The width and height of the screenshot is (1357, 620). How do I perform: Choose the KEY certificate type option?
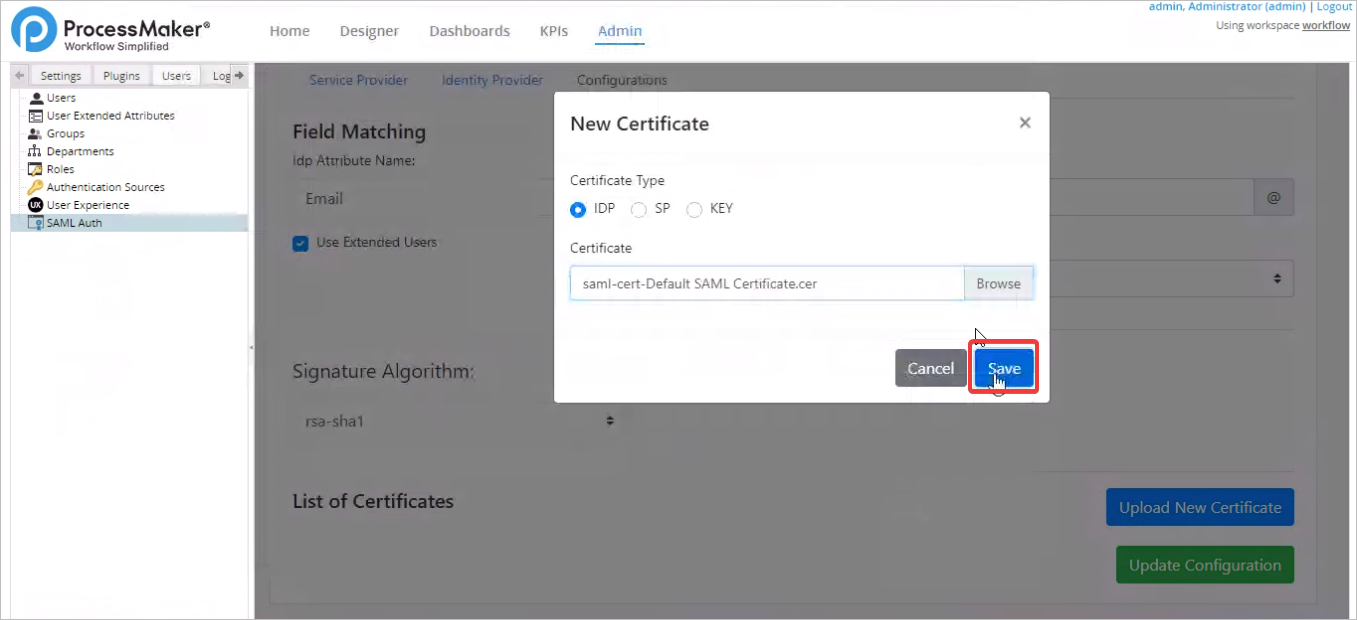click(x=694, y=209)
